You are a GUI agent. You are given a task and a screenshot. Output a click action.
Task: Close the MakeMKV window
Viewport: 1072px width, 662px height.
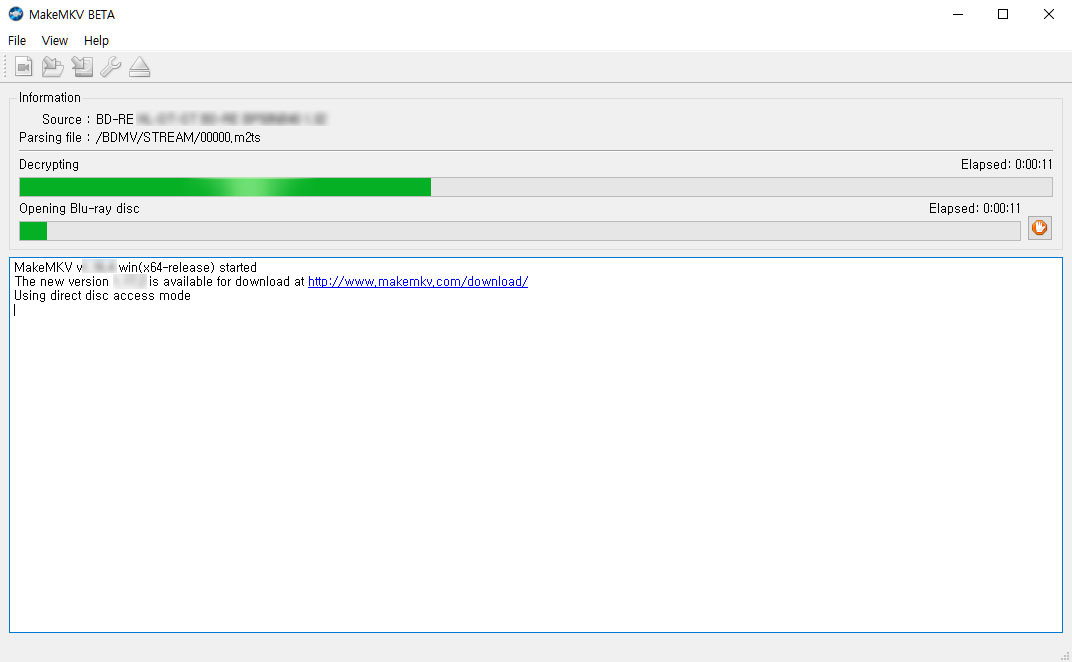coord(1049,14)
